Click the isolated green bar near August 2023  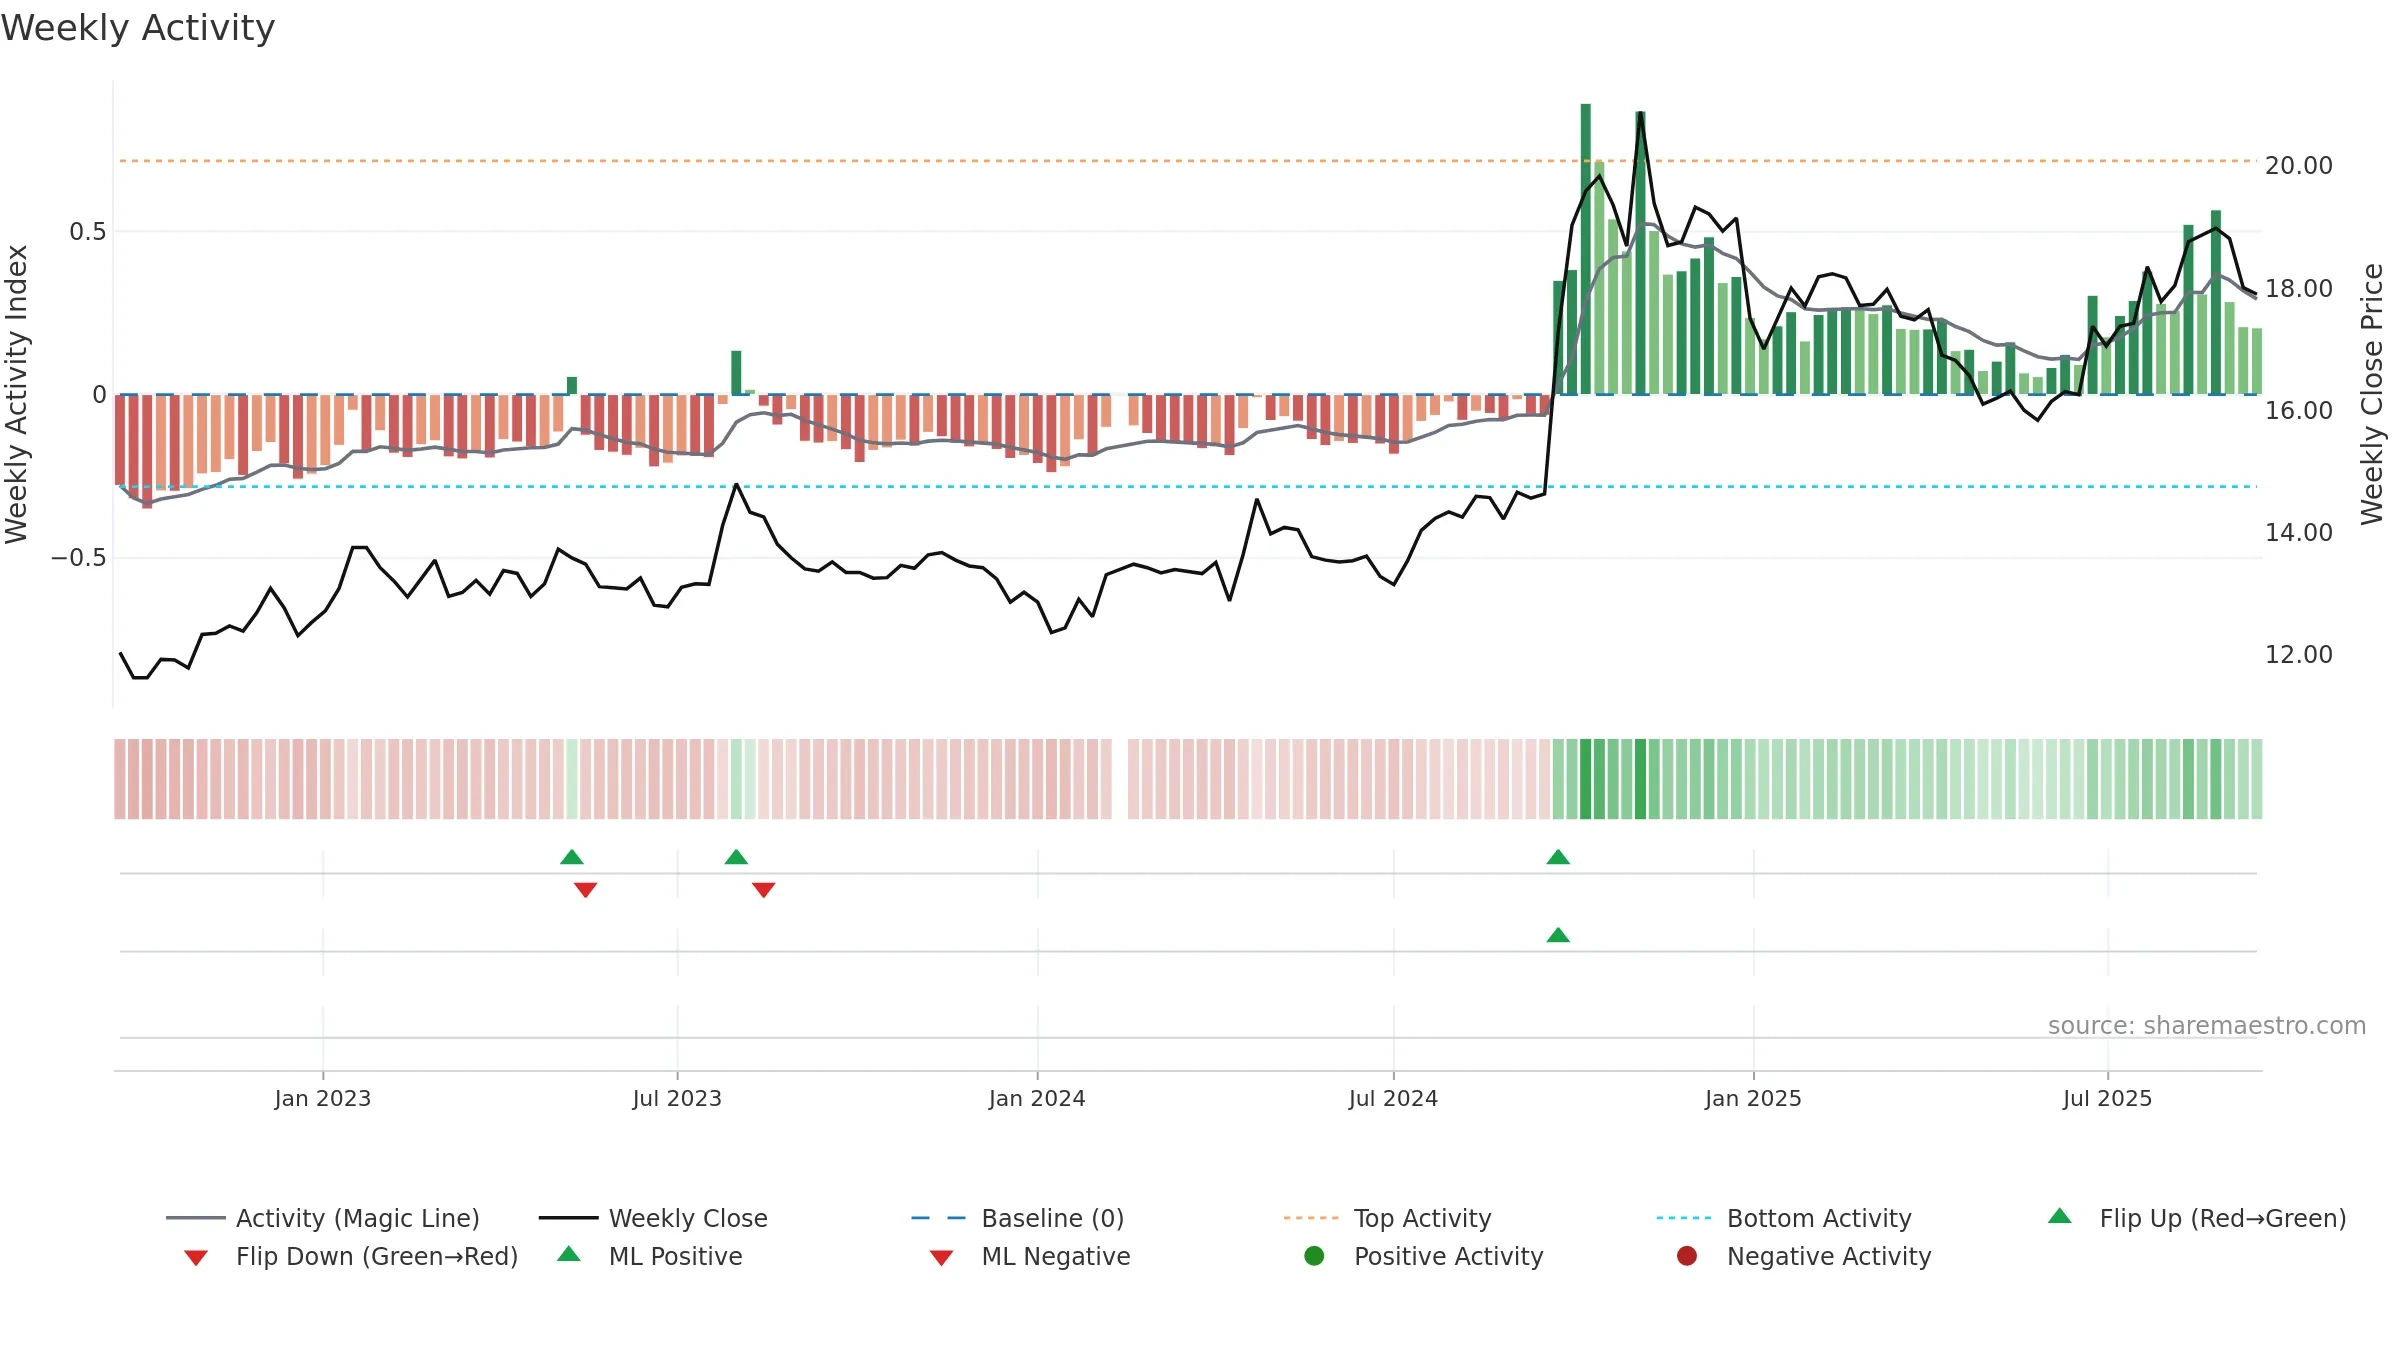click(736, 372)
